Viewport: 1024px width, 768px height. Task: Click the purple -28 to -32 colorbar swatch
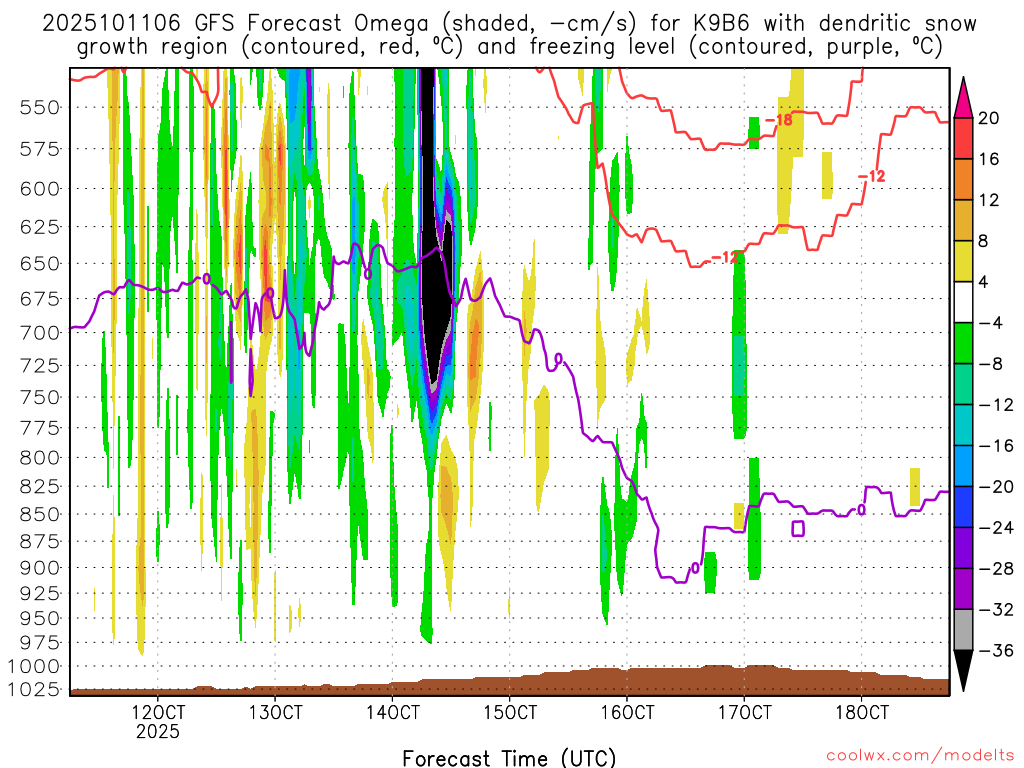coord(963,590)
